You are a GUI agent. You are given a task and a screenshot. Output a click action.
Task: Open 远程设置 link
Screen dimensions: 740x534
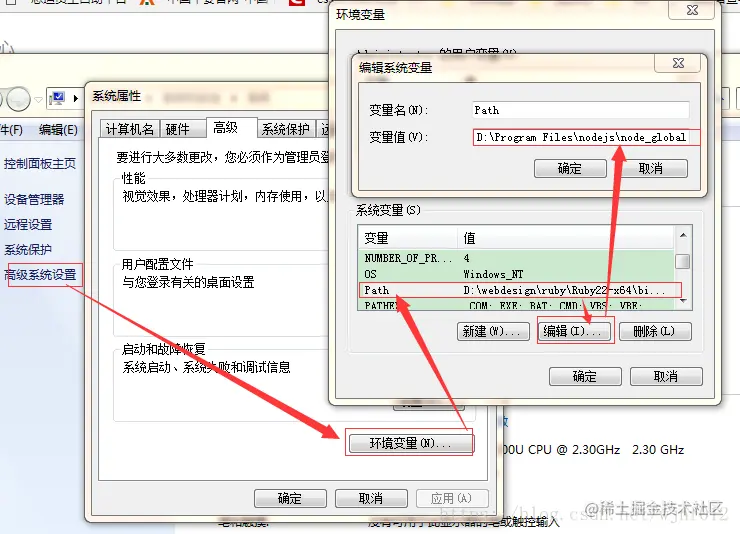(x=28, y=225)
